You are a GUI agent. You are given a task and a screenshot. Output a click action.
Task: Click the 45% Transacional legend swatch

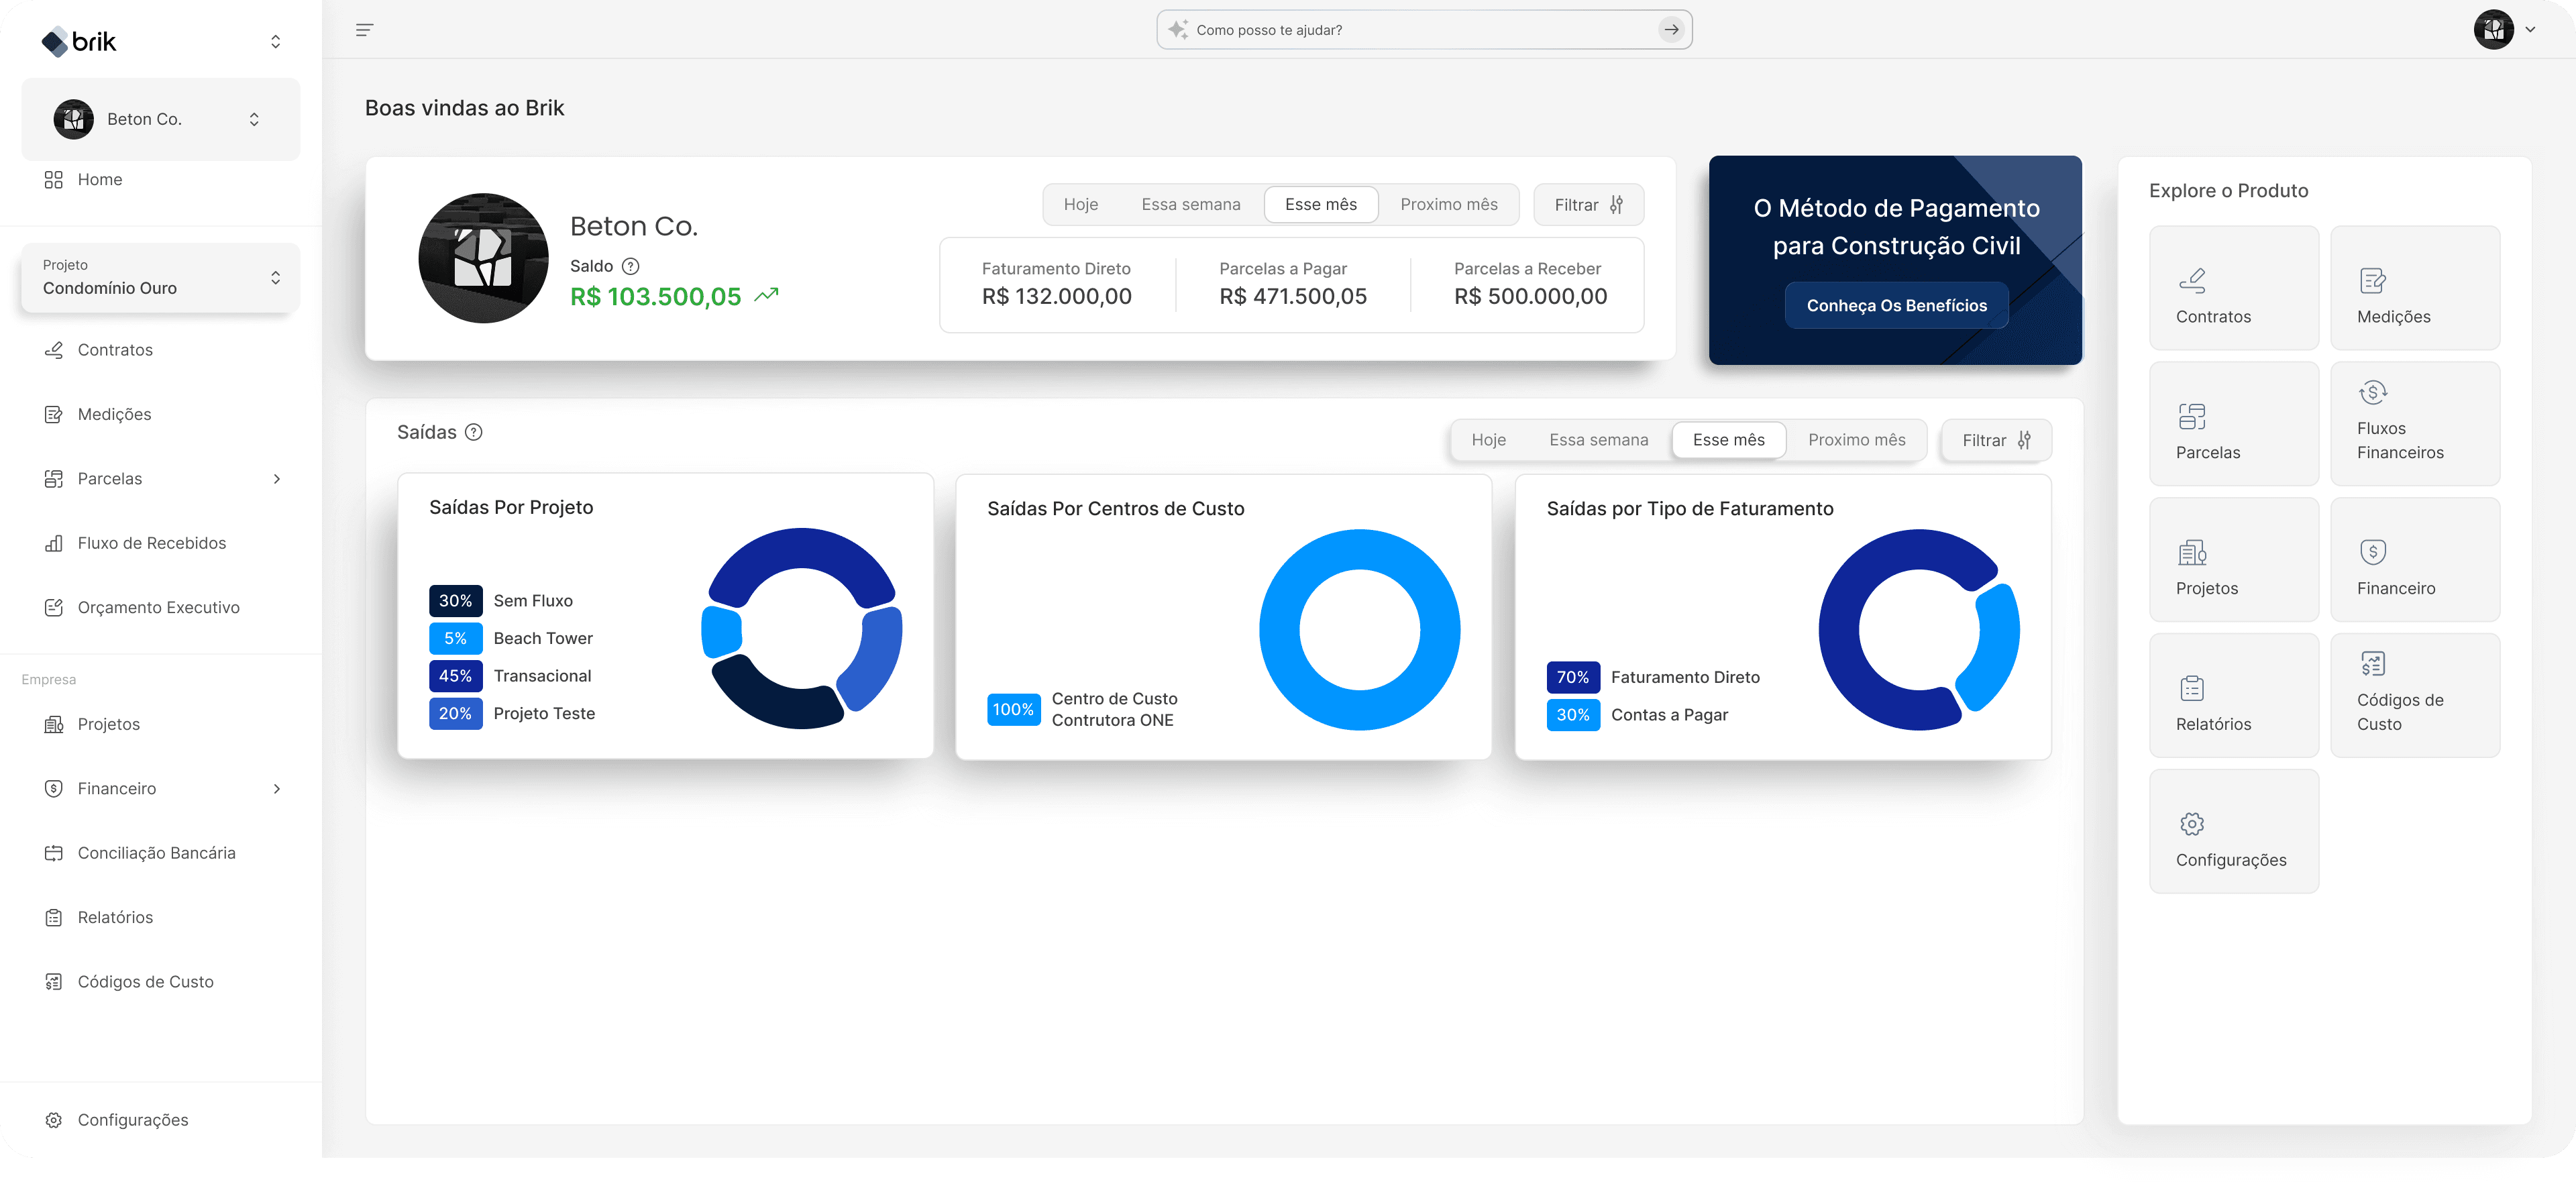pos(455,676)
